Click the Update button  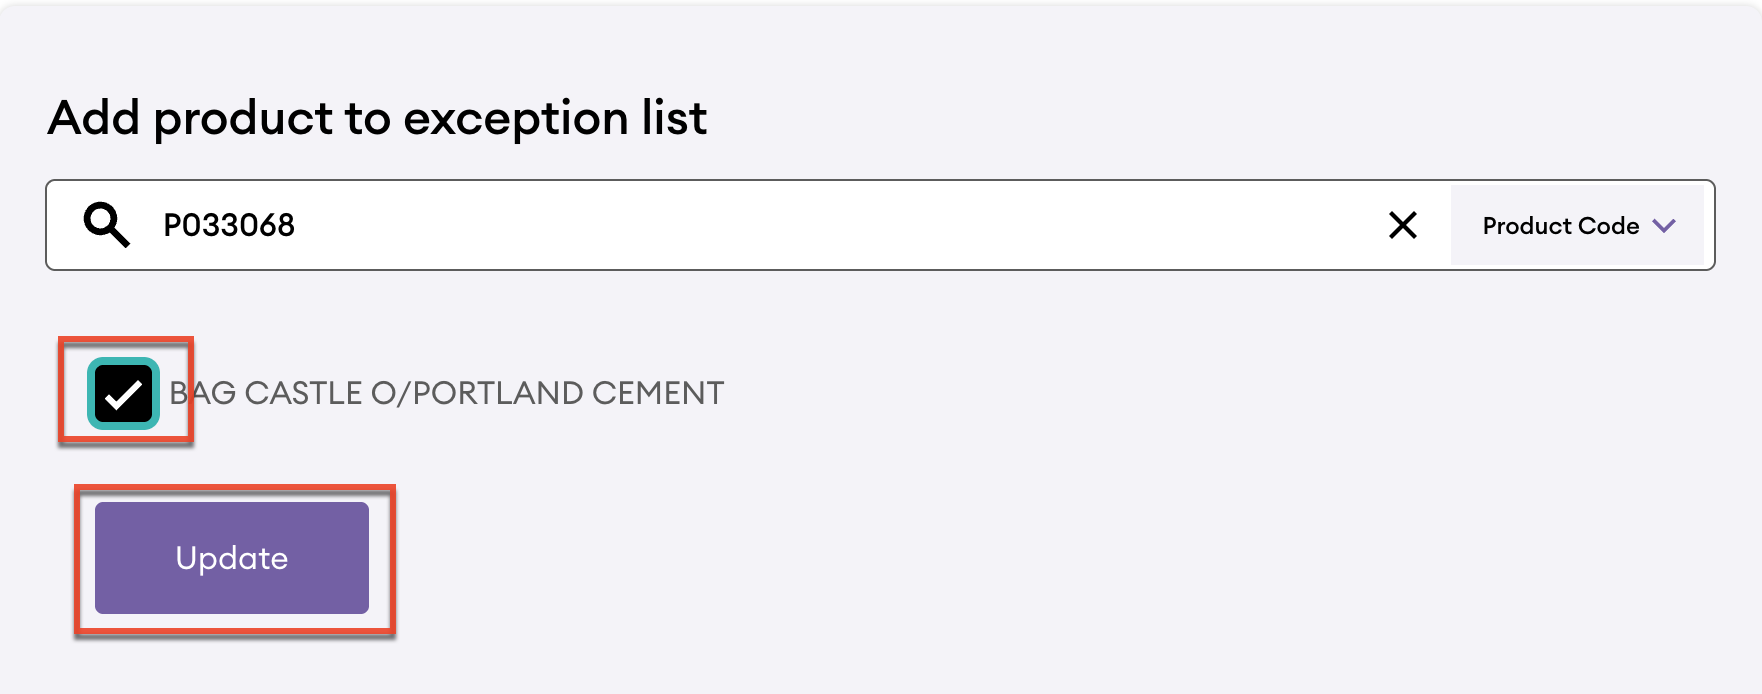(232, 558)
